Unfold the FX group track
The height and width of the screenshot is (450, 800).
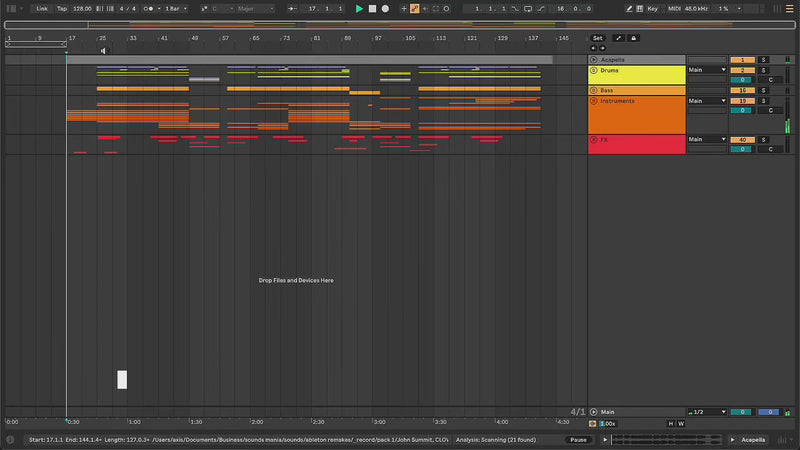[593, 140]
